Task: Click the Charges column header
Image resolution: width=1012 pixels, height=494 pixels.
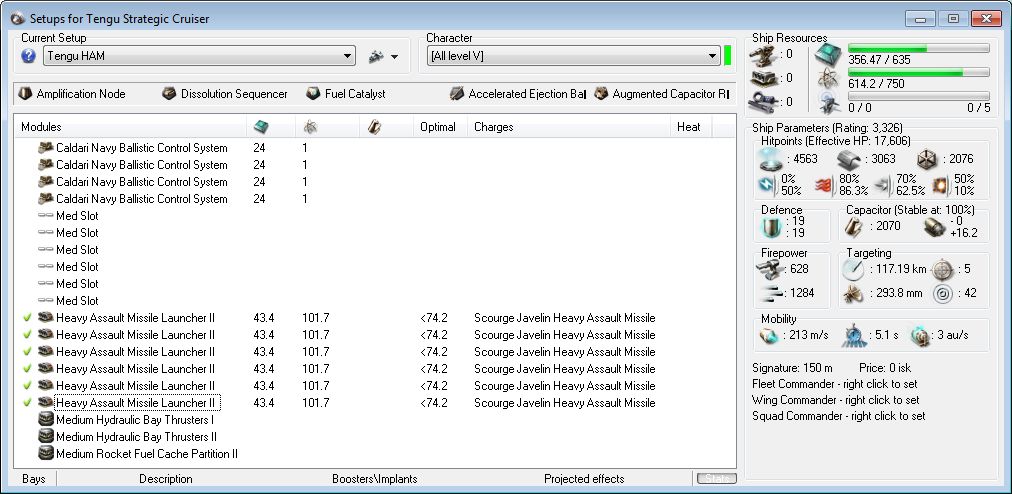Action: click(494, 127)
